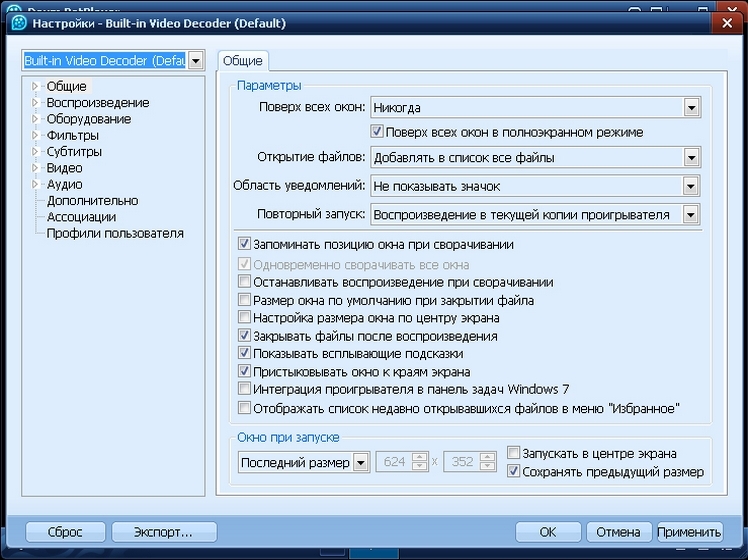Image resolution: width=748 pixels, height=560 pixels.
Task: Click the PotPlayer icon in title bar
Action: (17, 22)
